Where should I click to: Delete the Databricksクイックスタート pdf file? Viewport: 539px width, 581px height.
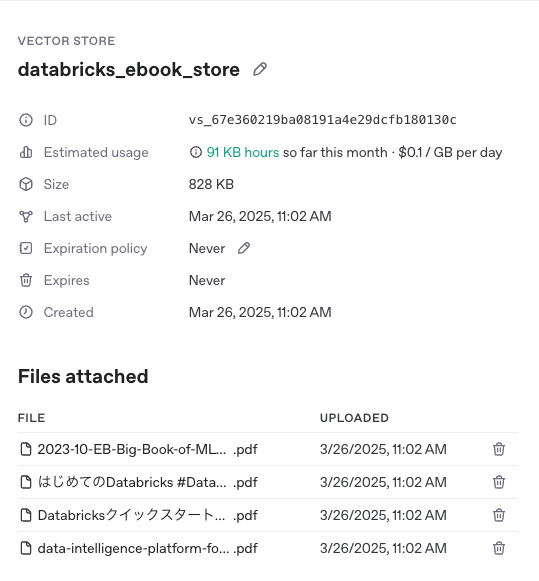point(499,515)
